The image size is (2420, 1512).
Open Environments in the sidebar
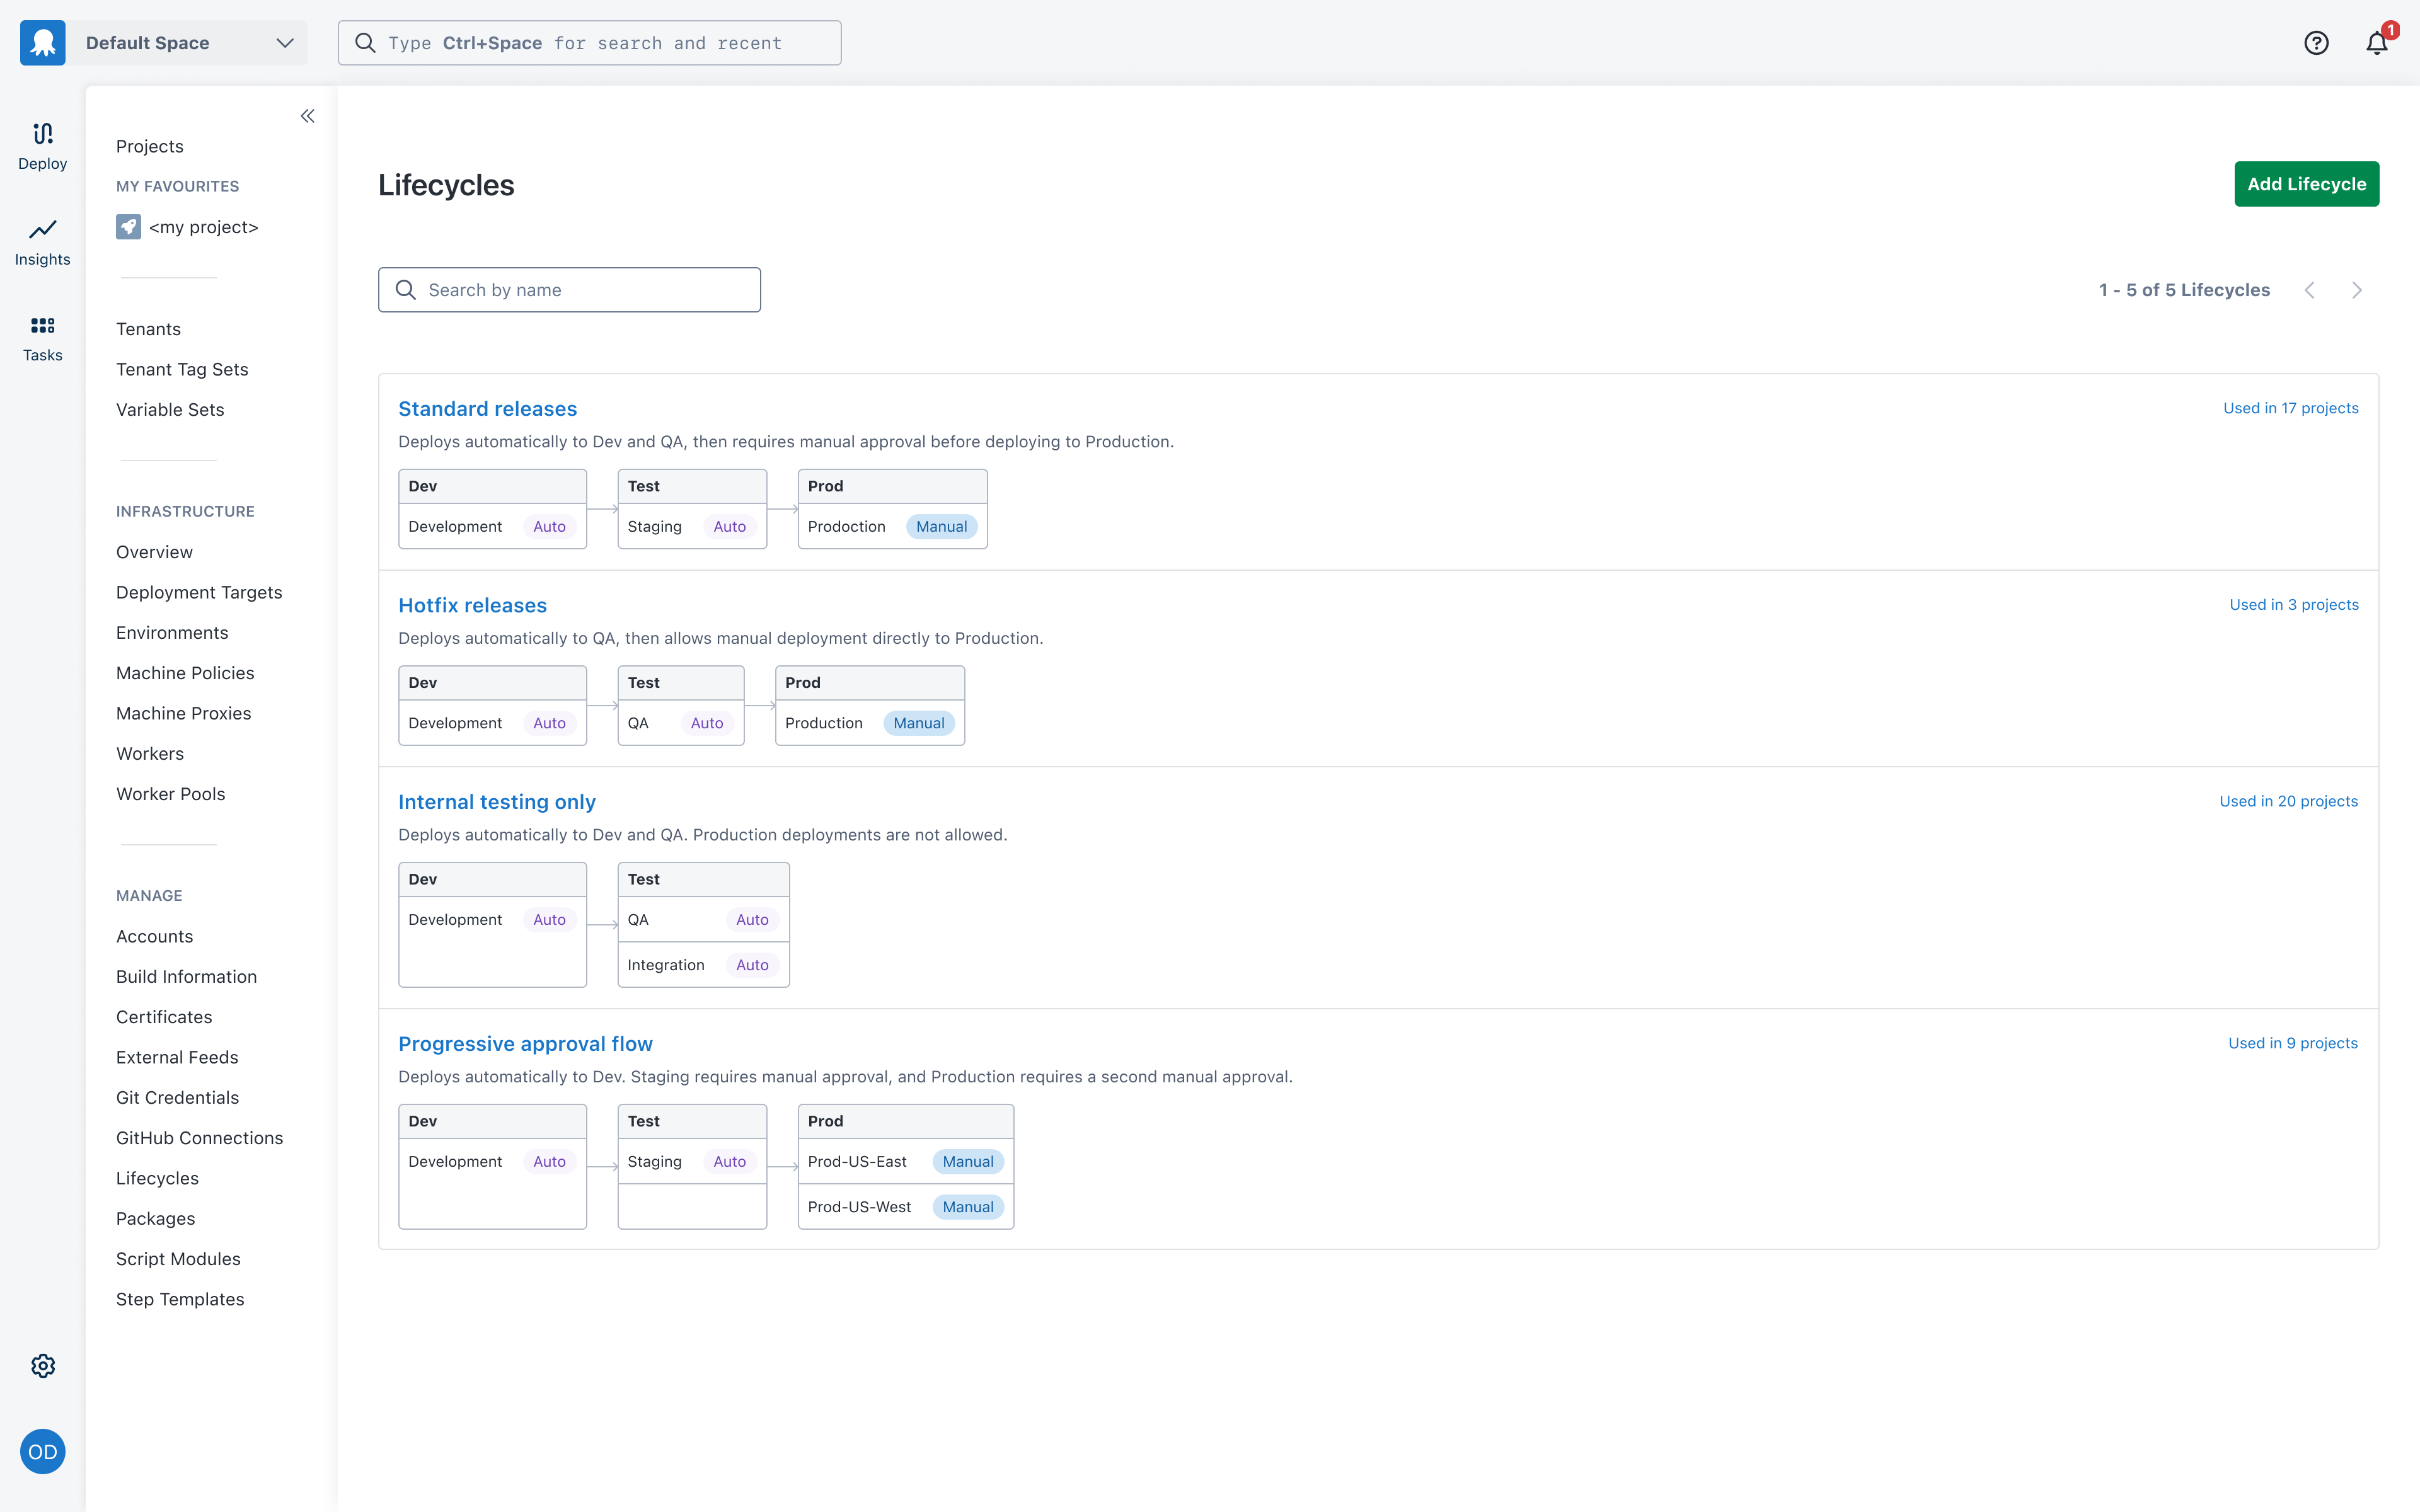coord(172,633)
